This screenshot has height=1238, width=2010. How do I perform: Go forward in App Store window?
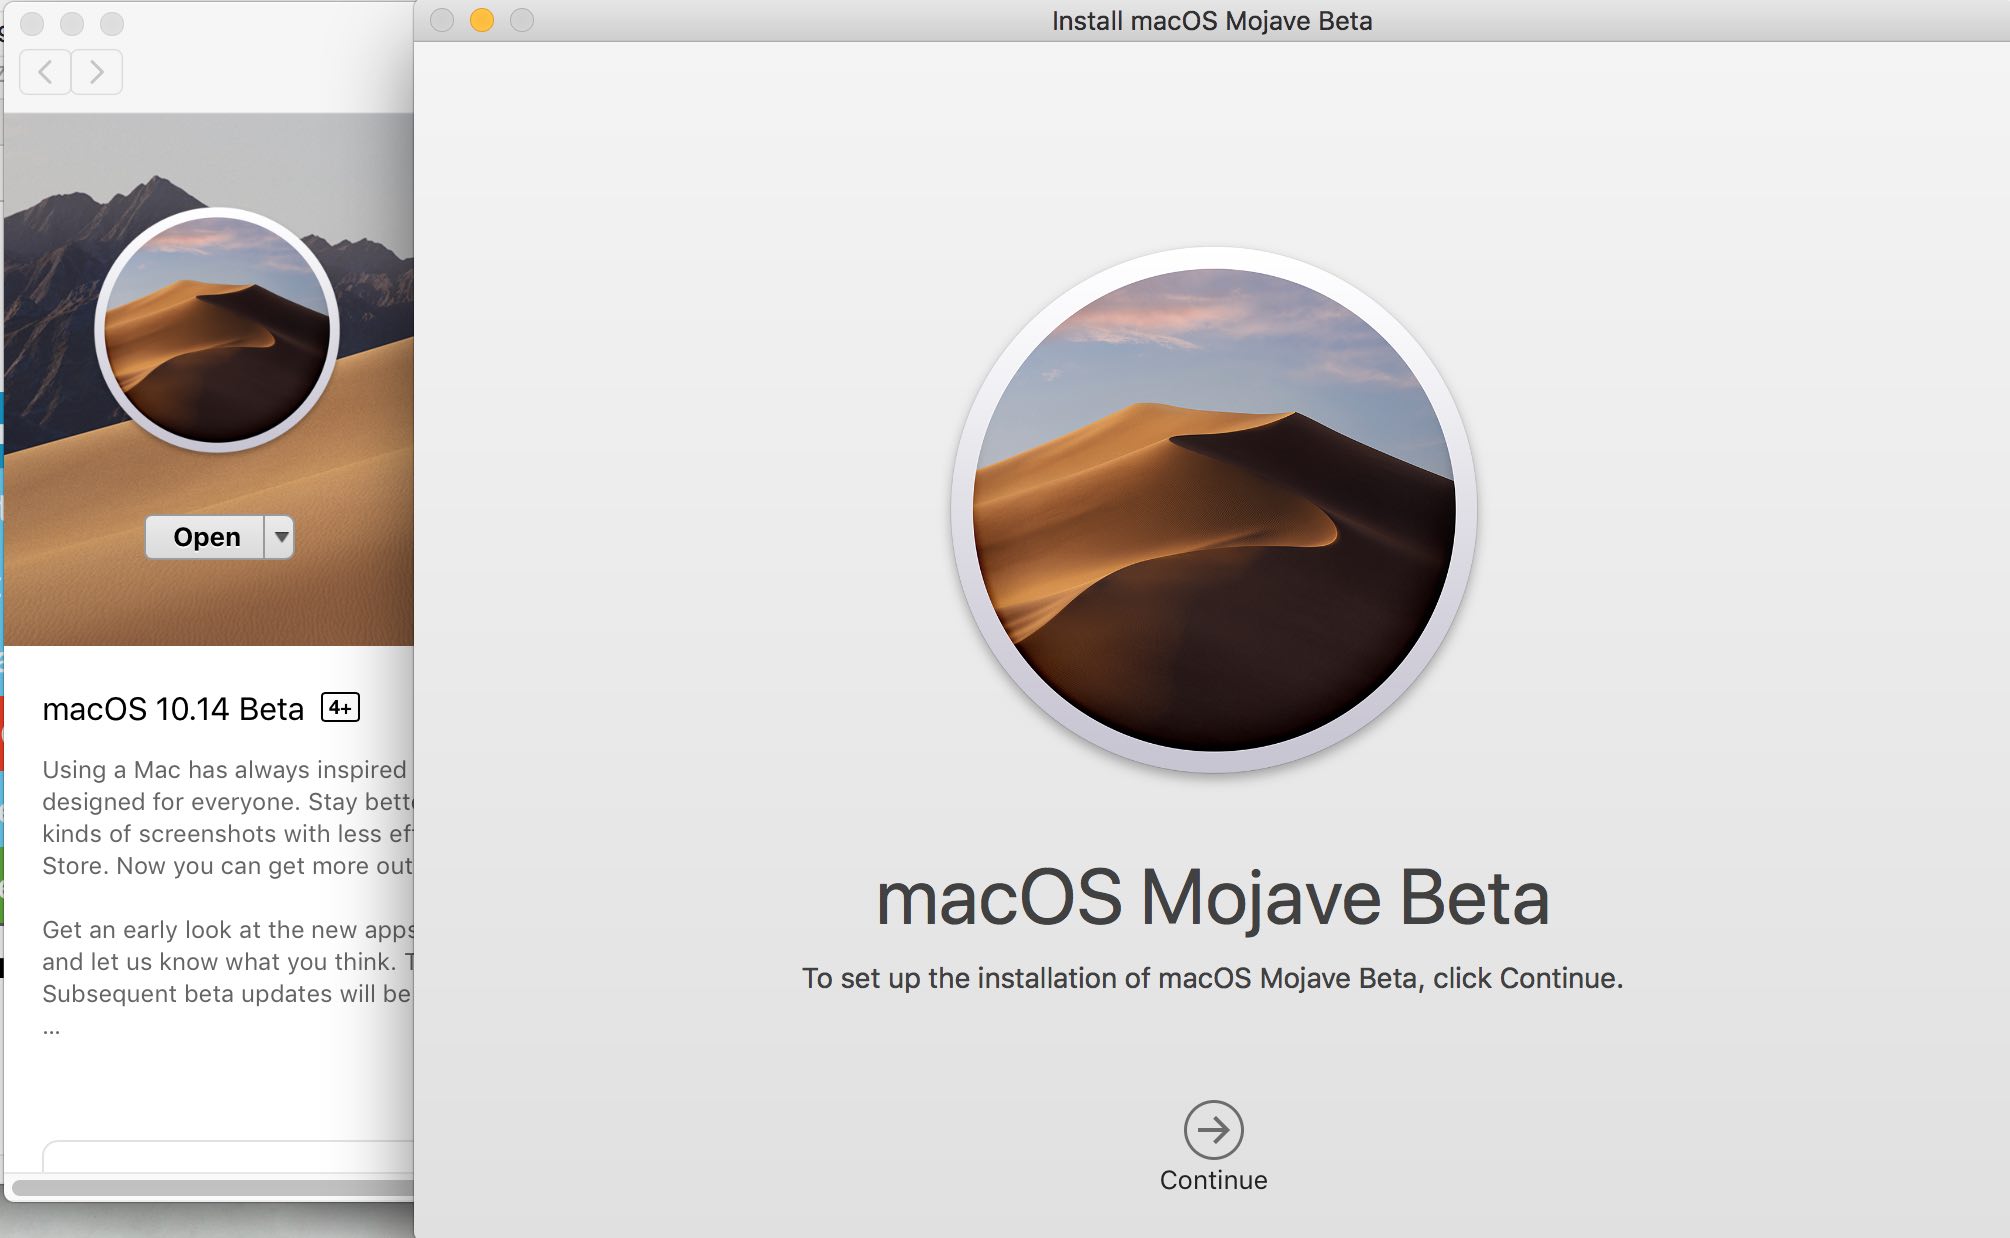tap(97, 72)
